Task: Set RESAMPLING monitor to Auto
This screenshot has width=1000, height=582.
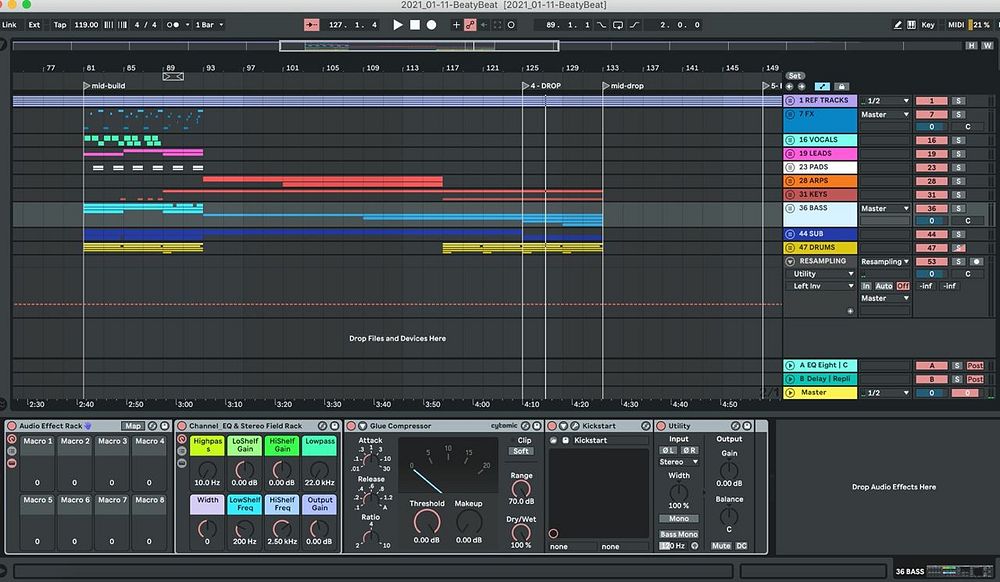Action: coord(884,286)
